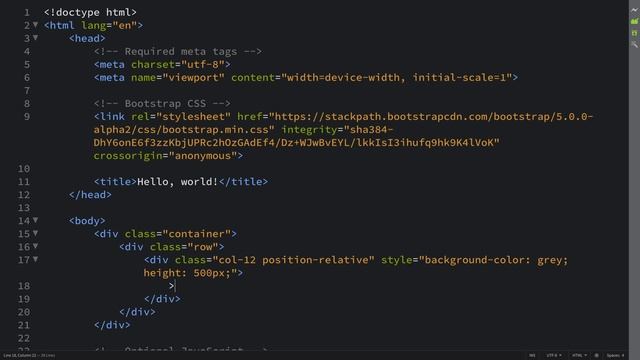Click the "background-color: grey;" style text

[496, 260]
